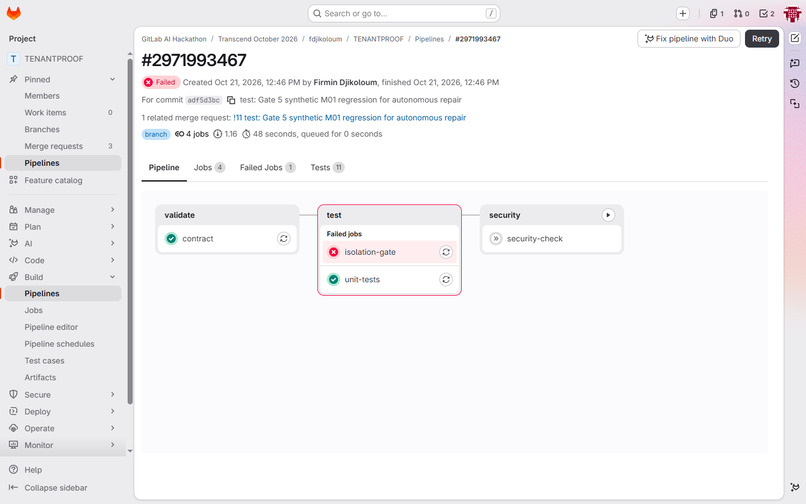Image resolution: width=806 pixels, height=504 pixels.
Task: Open the history icon in right rail
Action: coord(795,83)
